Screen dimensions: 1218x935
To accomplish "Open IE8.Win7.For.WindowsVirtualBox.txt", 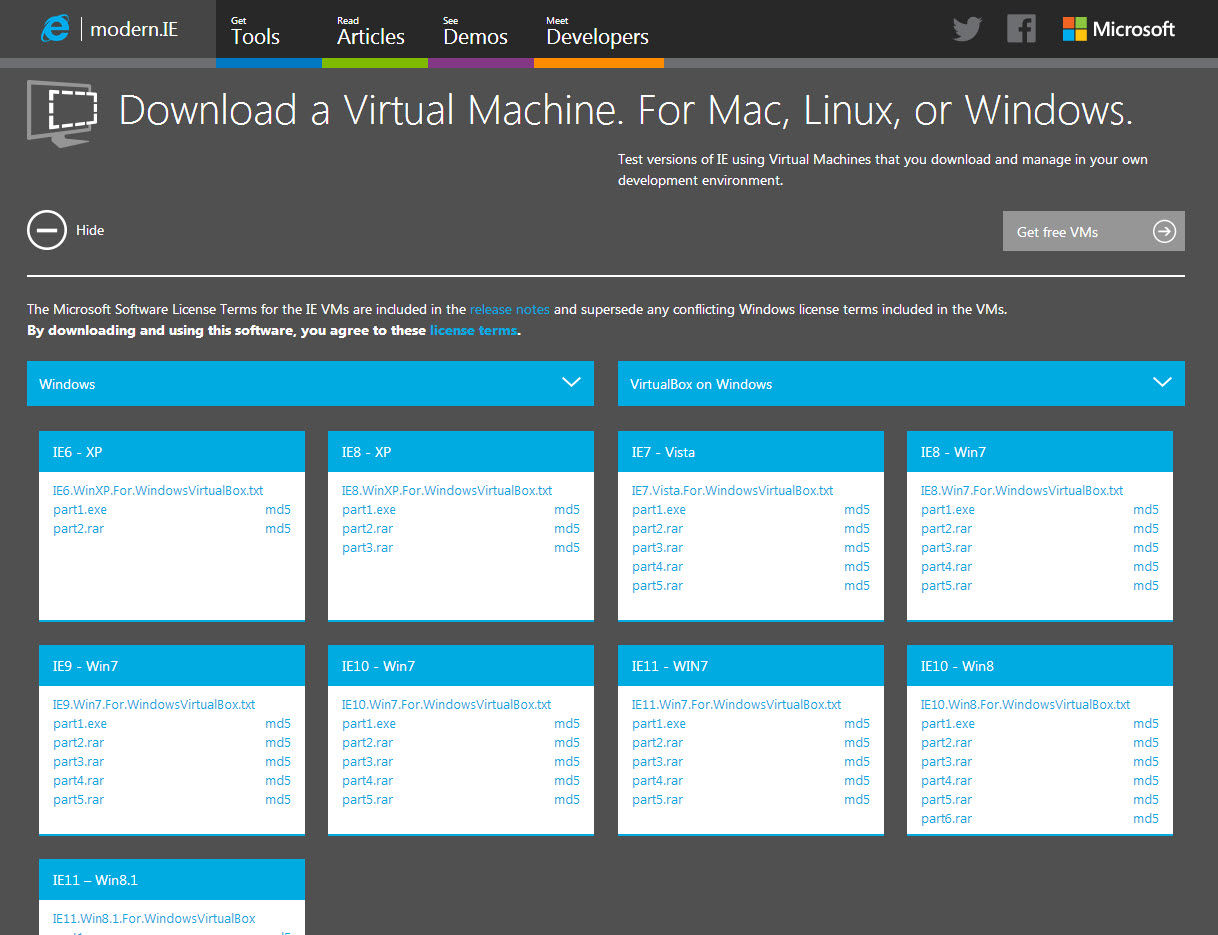I will point(1022,490).
